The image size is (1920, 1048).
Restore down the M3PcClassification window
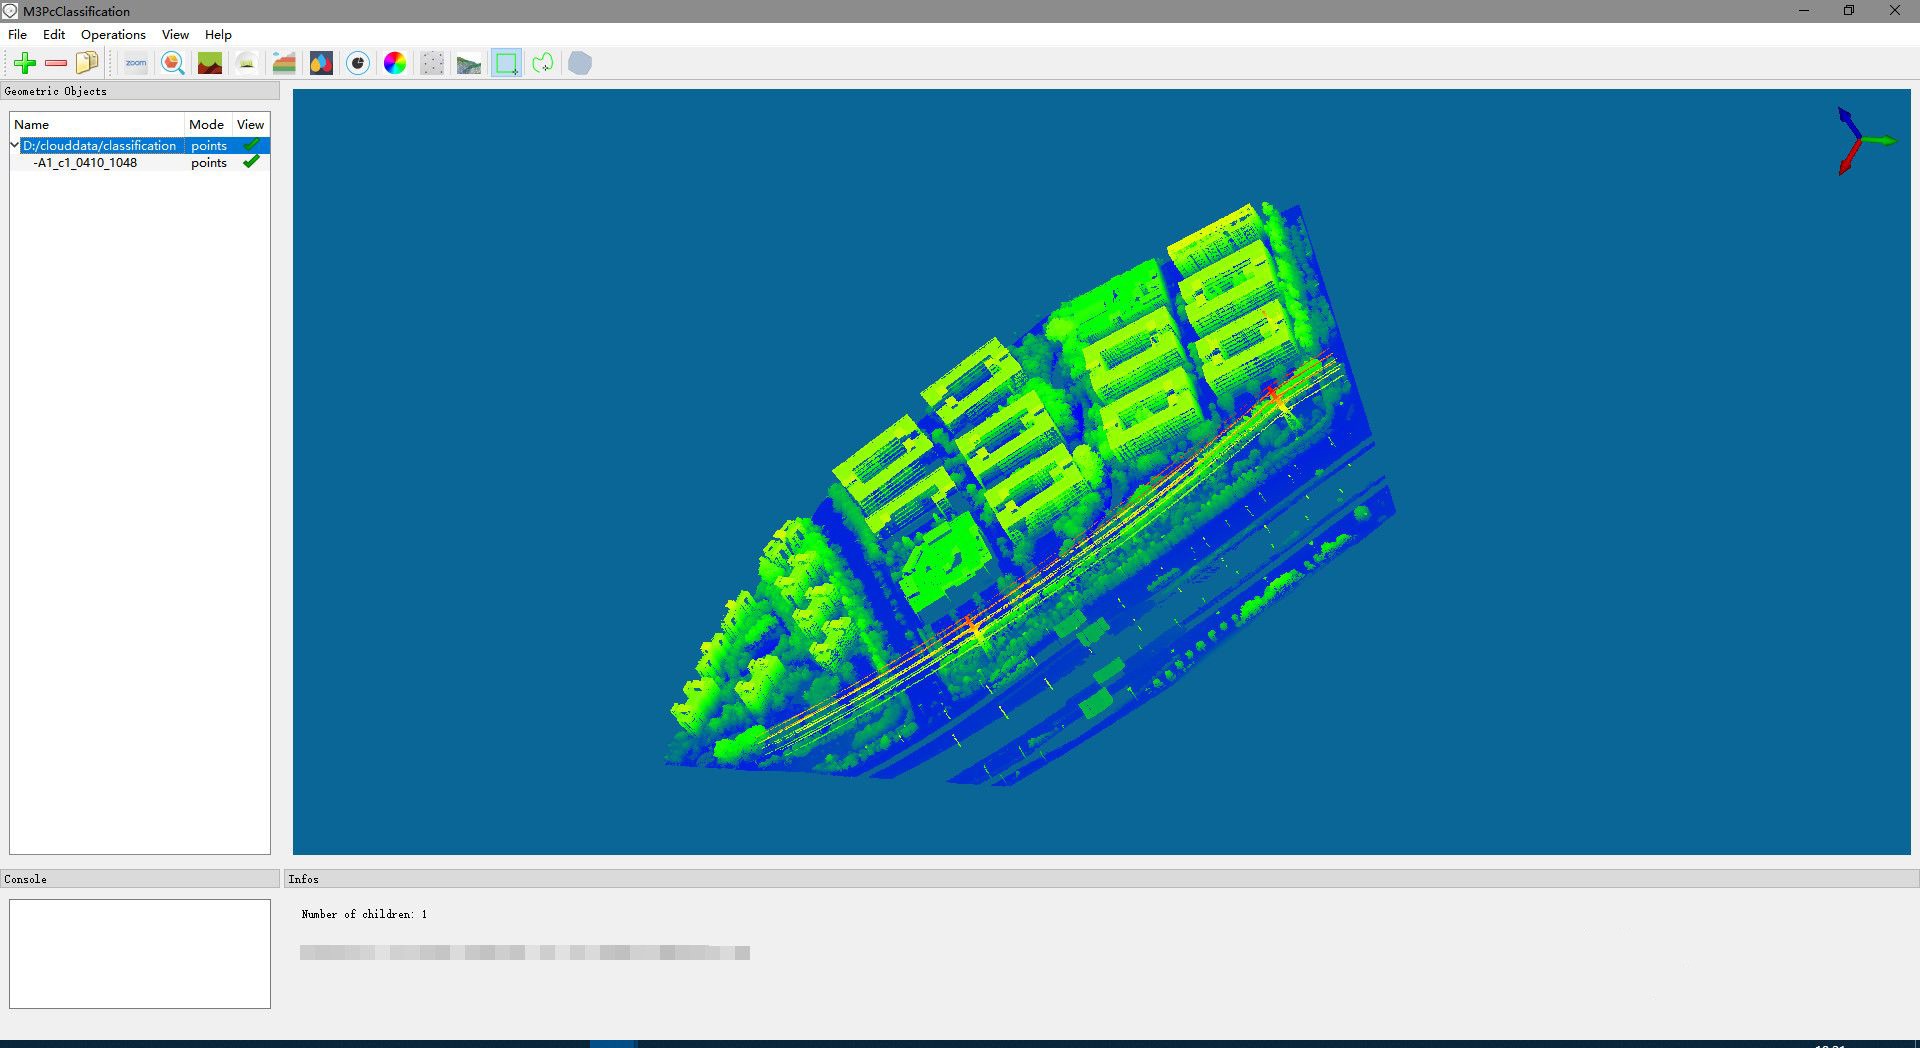pos(1849,11)
